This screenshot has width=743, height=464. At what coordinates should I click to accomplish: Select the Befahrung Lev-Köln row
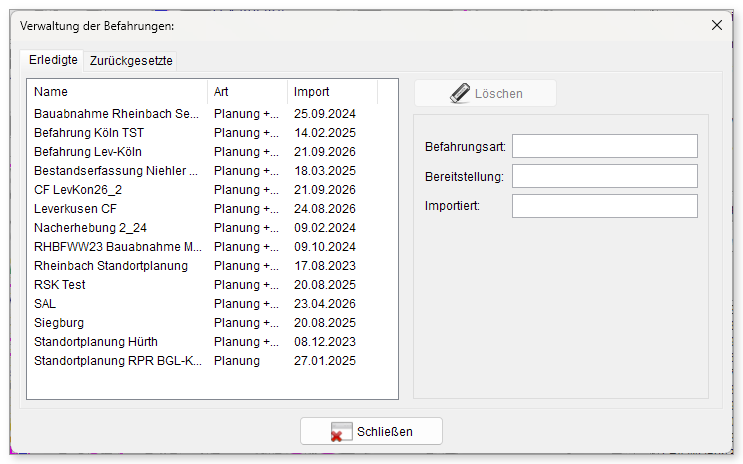tap(212, 152)
